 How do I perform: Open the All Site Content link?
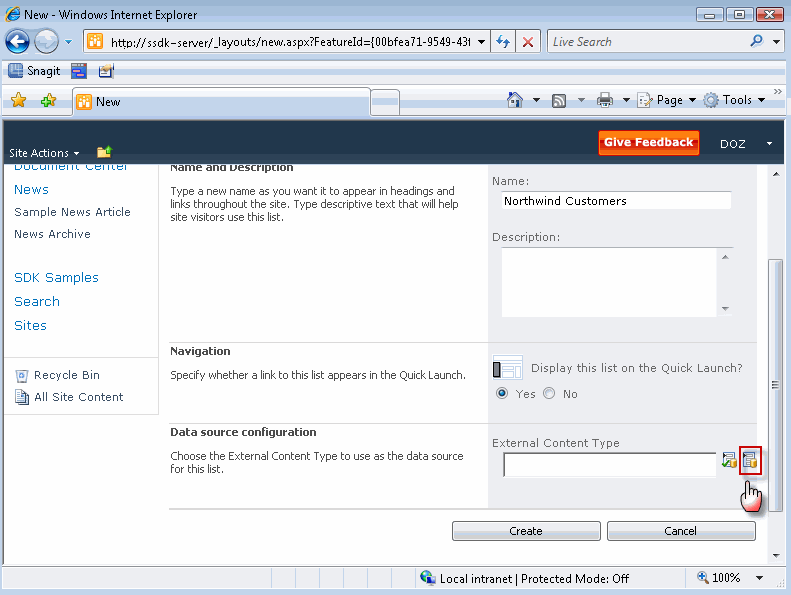tap(79, 397)
